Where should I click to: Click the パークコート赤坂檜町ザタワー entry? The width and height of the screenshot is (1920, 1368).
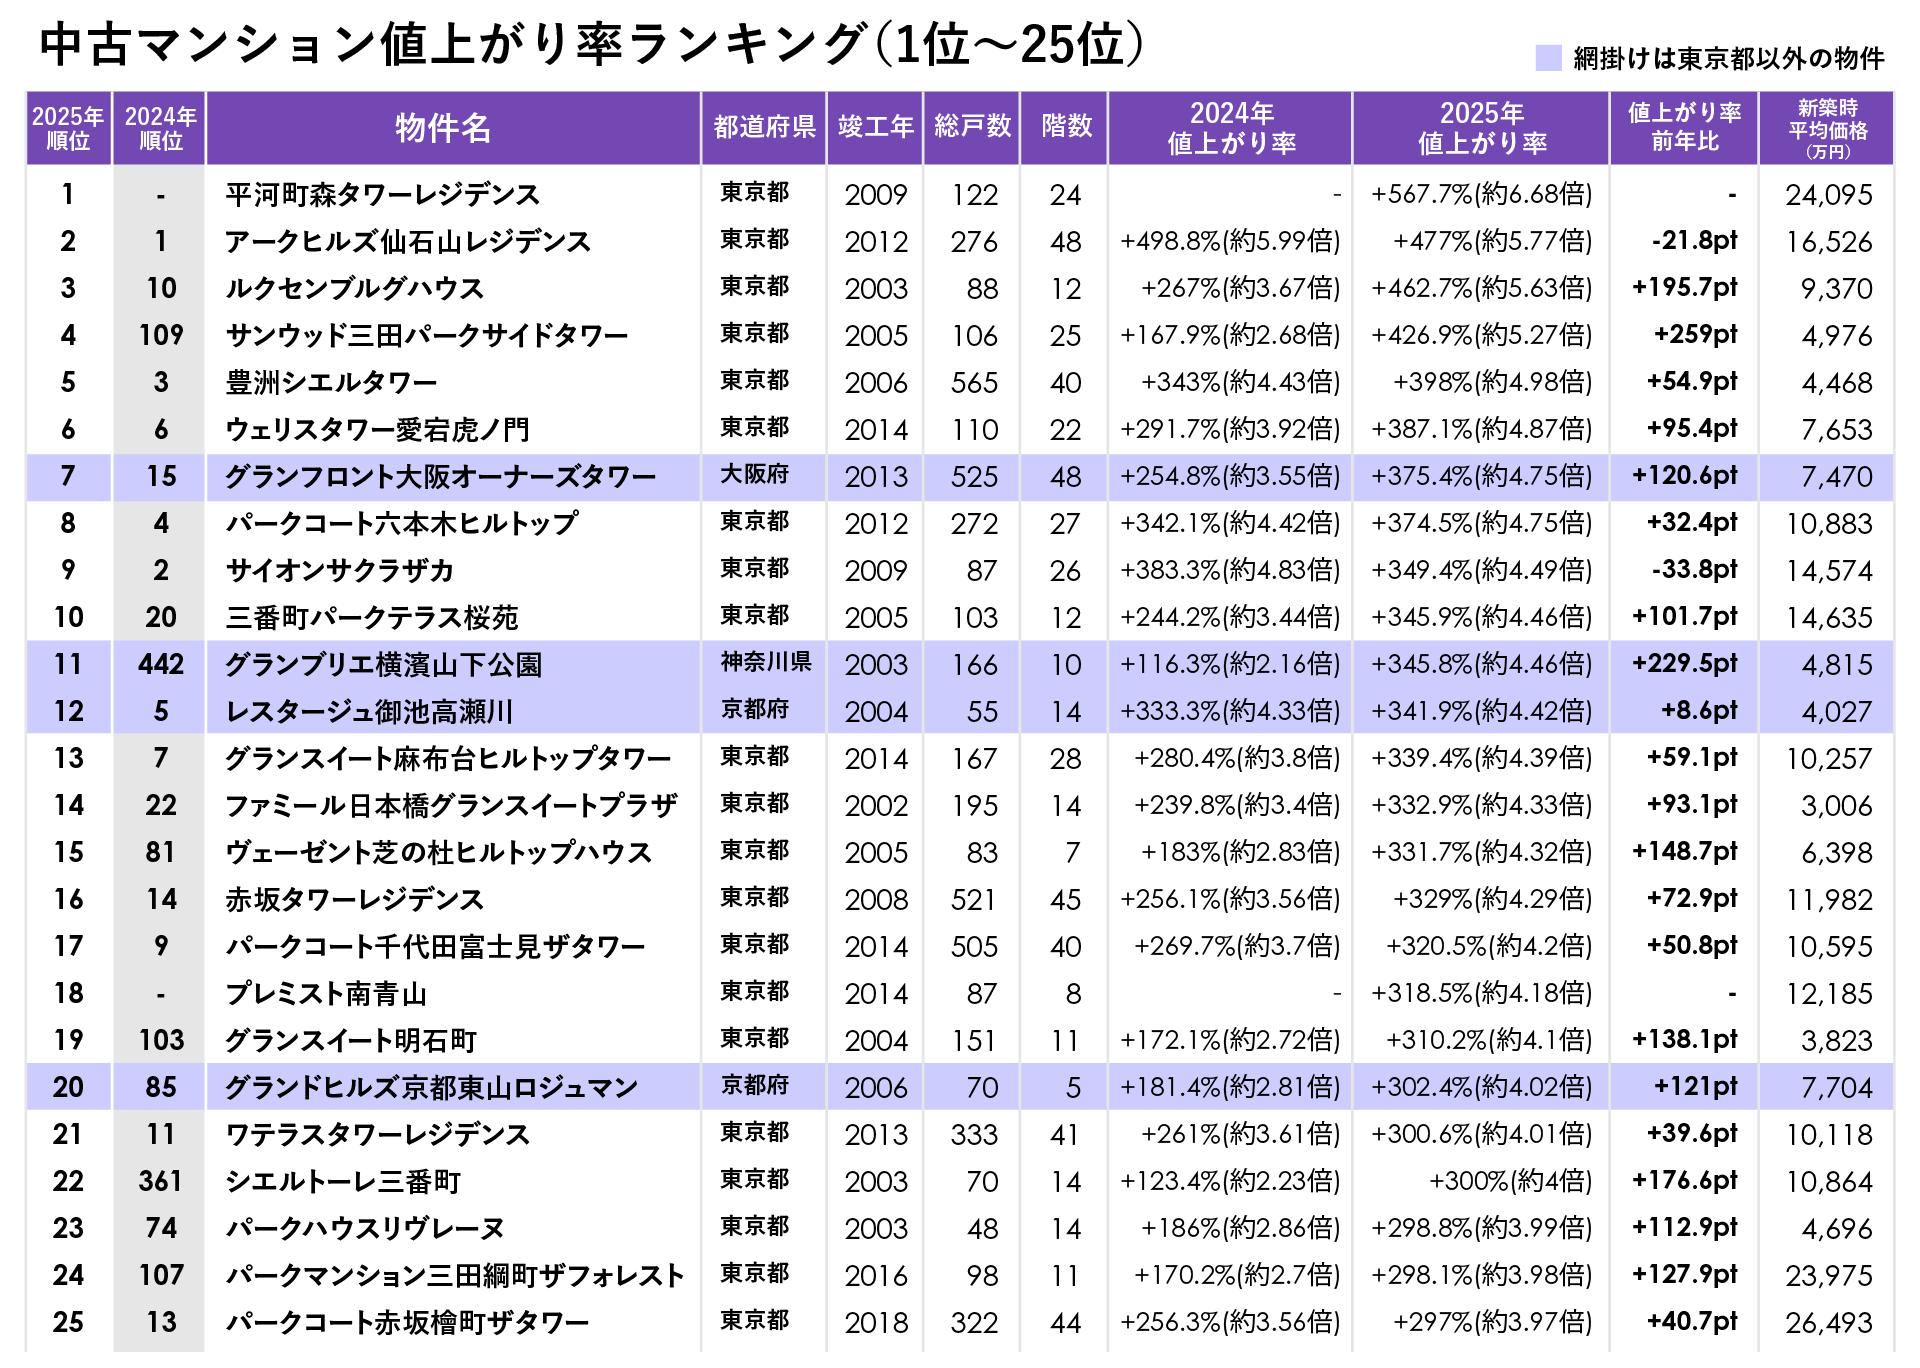click(407, 1323)
